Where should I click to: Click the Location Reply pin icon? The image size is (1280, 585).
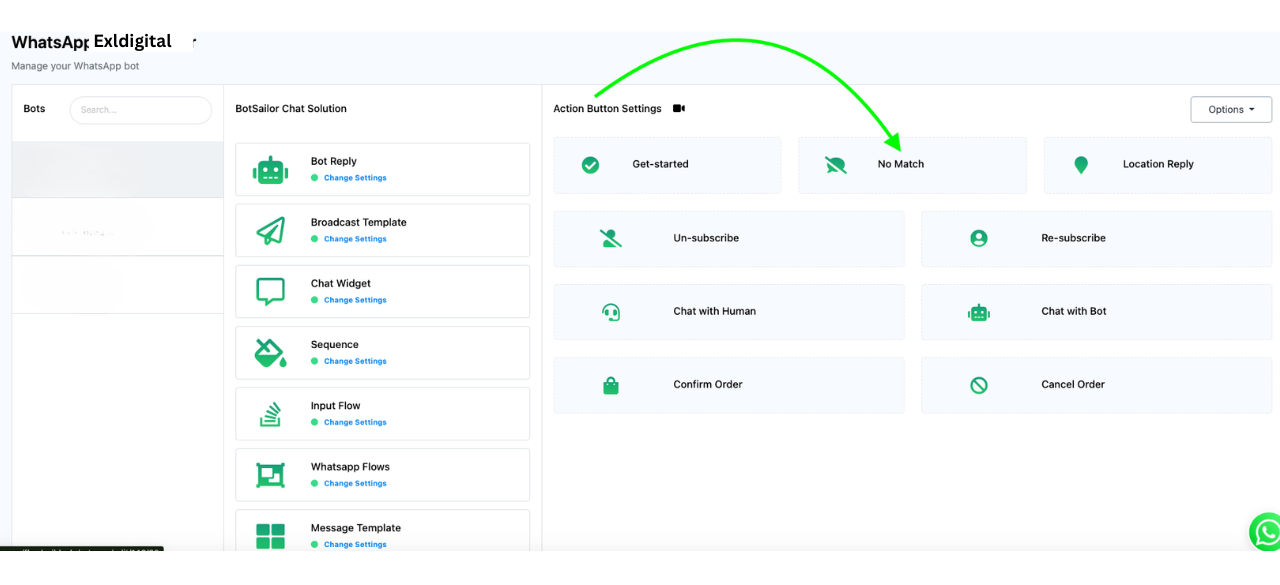click(x=1081, y=165)
